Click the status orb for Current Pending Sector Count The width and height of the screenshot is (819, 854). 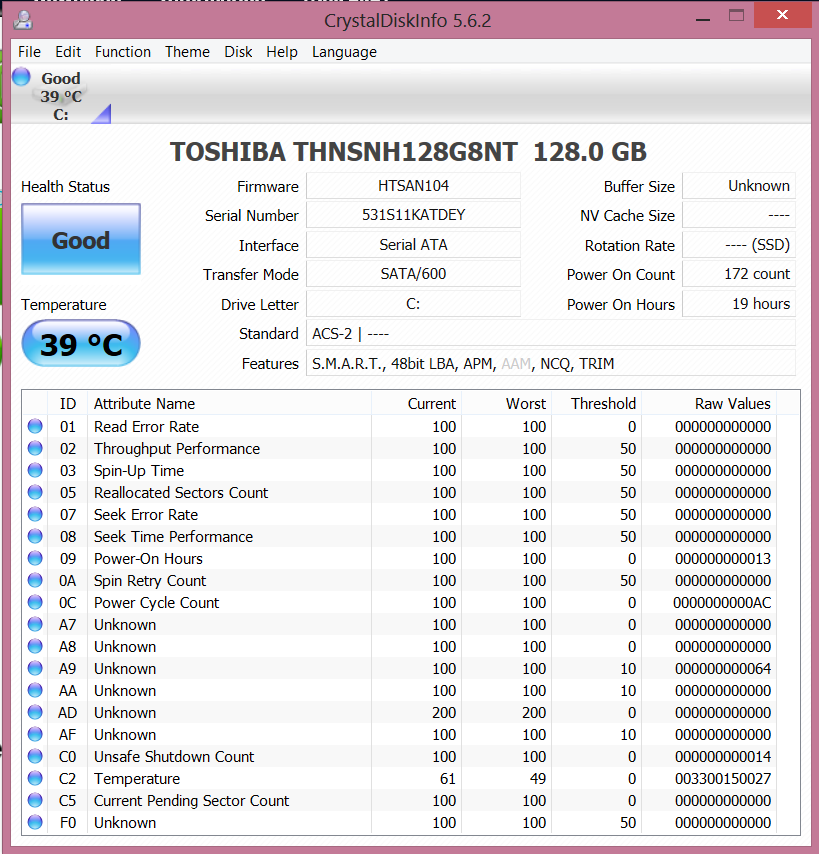click(35, 801)
